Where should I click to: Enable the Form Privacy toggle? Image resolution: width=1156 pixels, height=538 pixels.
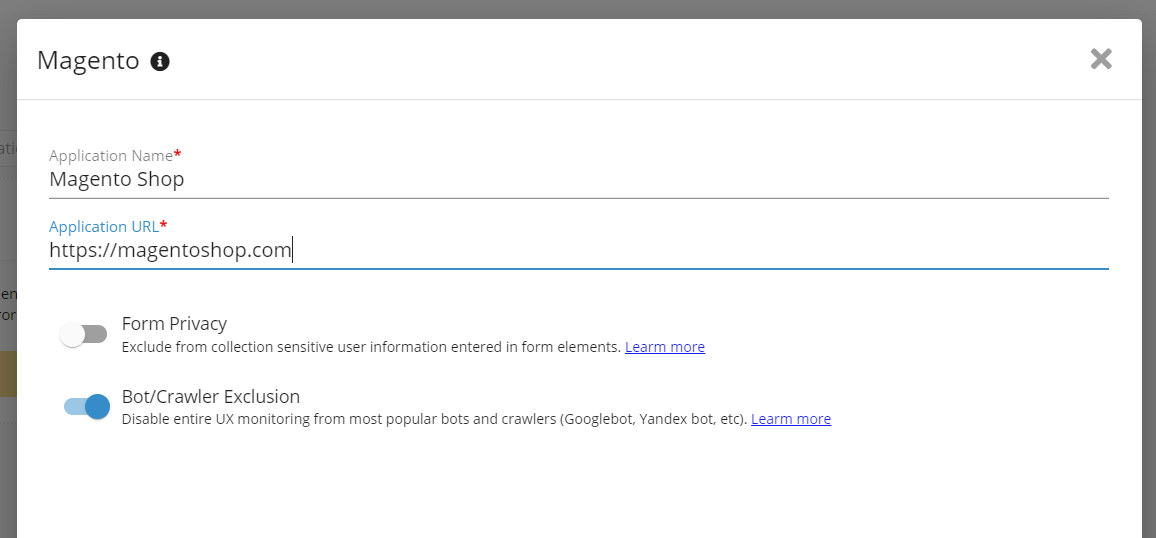click(84, 335)
